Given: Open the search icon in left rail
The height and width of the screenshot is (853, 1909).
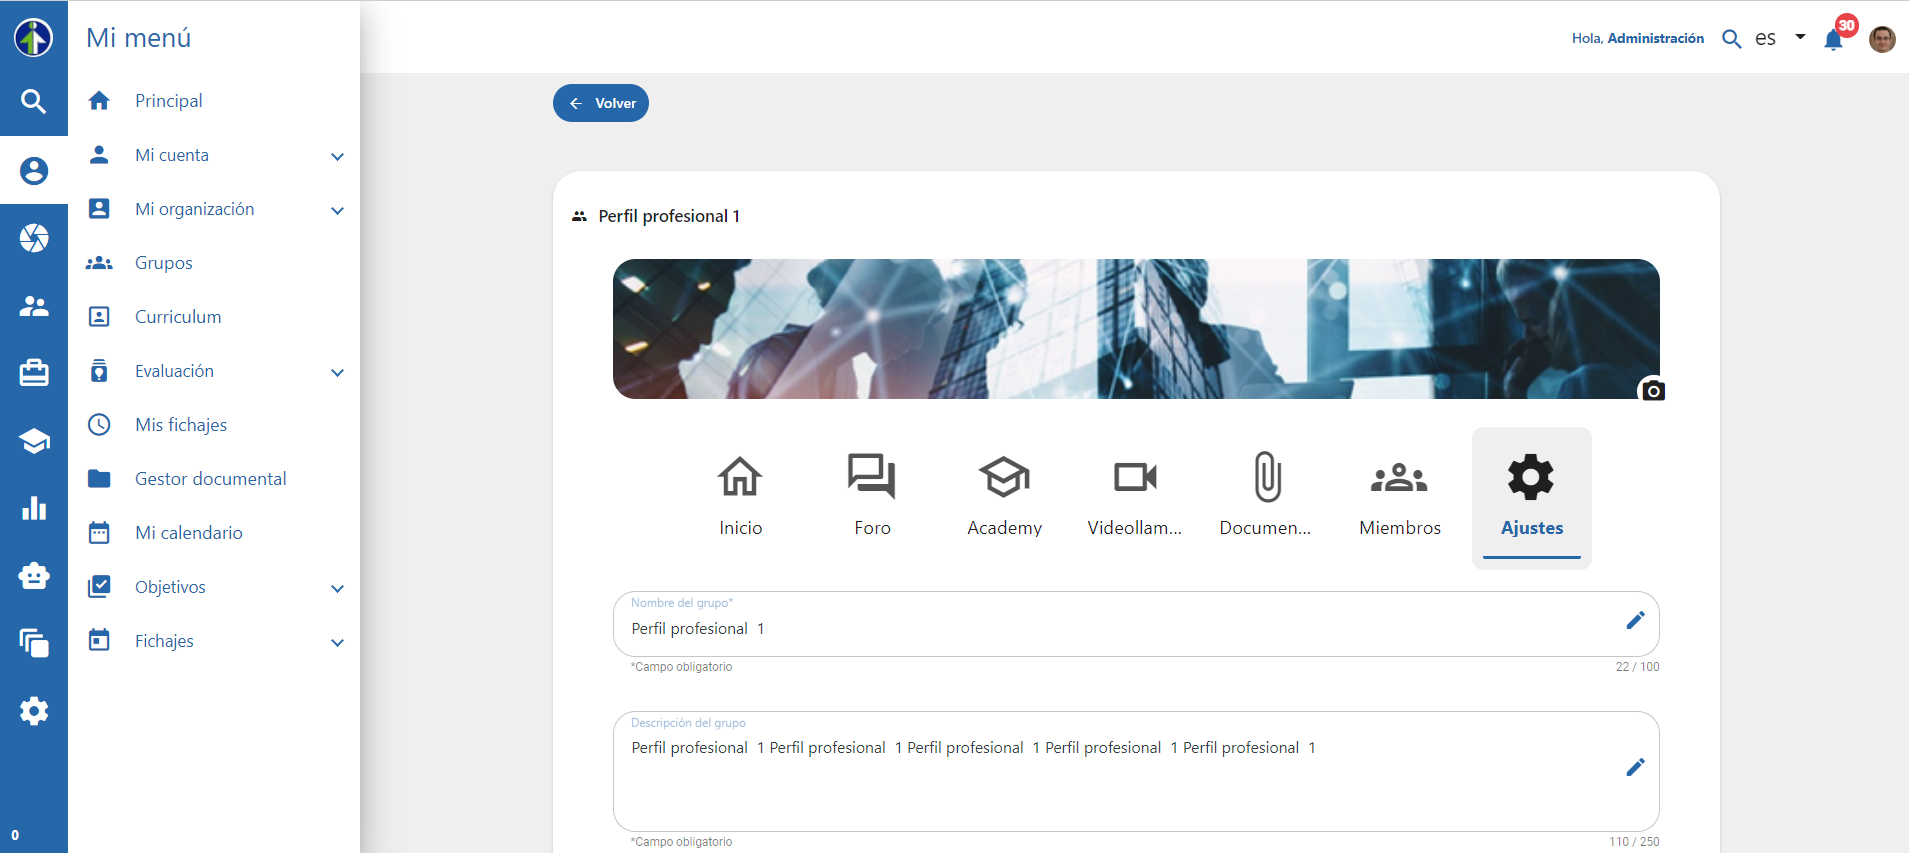Looking at the screenshot, I should 33,101.
